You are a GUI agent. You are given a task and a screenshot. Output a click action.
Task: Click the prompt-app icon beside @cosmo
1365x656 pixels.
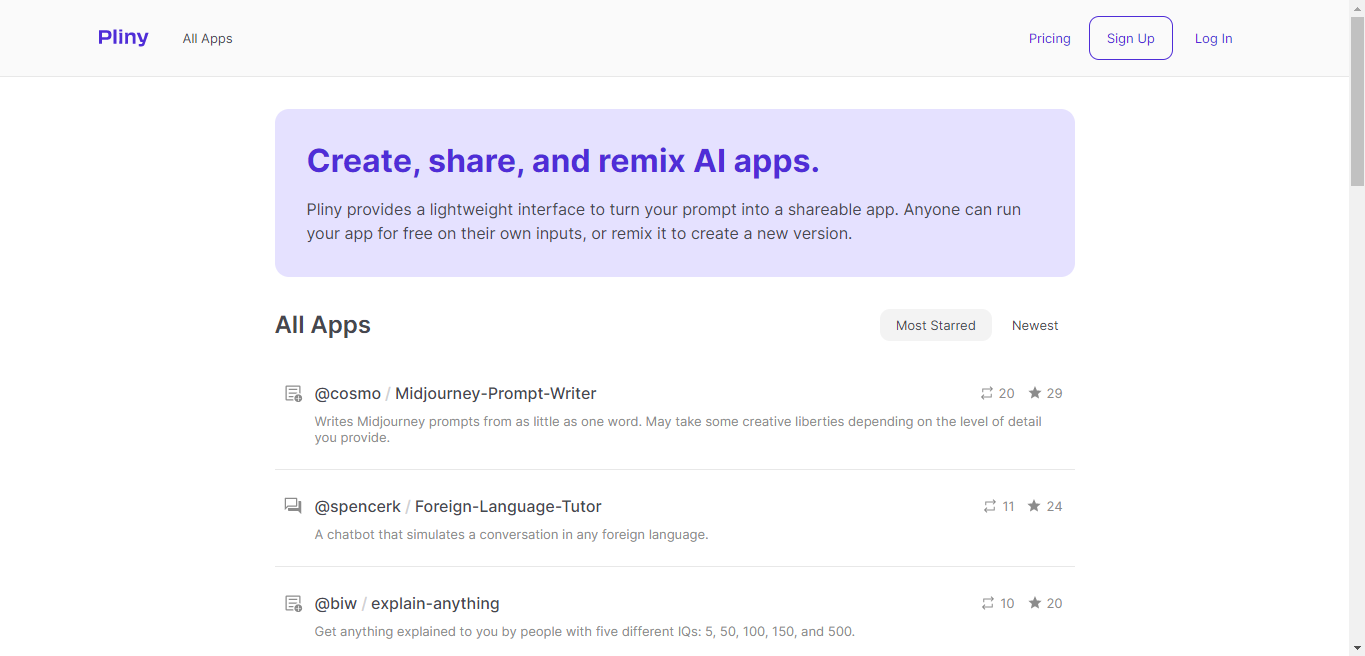(293, 394)
